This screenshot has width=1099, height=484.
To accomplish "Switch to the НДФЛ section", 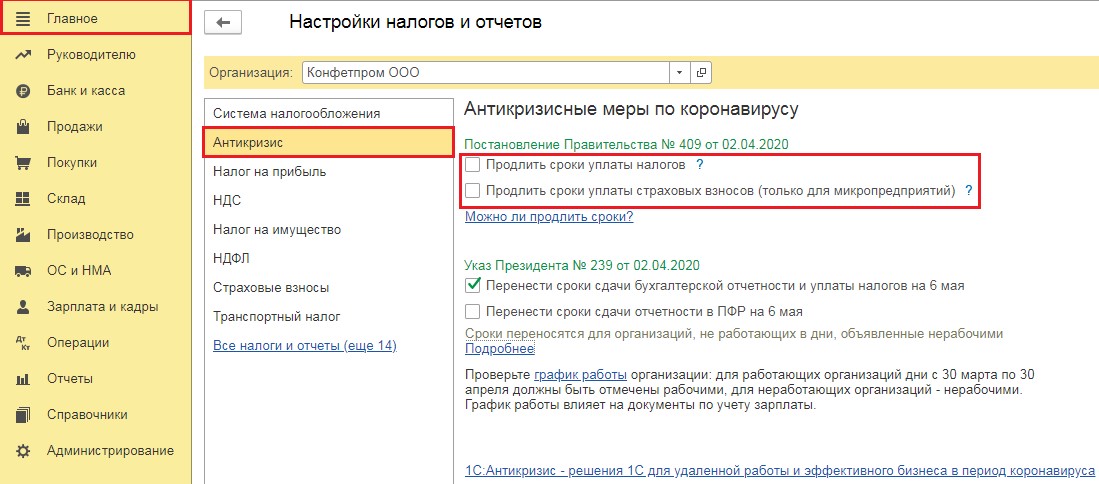I will click(x=231, y=259).
